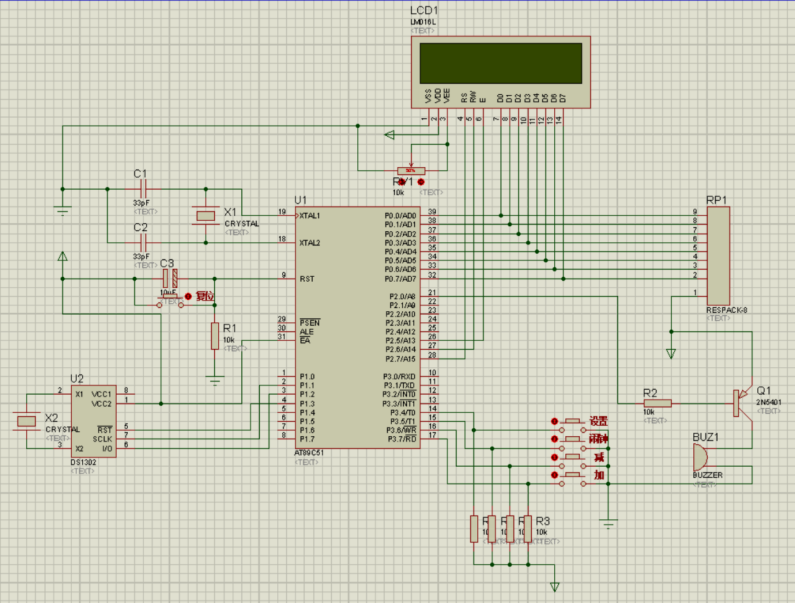
Task: Select power terminal below RP1 pin 1
Action: (x=671, y=354)
